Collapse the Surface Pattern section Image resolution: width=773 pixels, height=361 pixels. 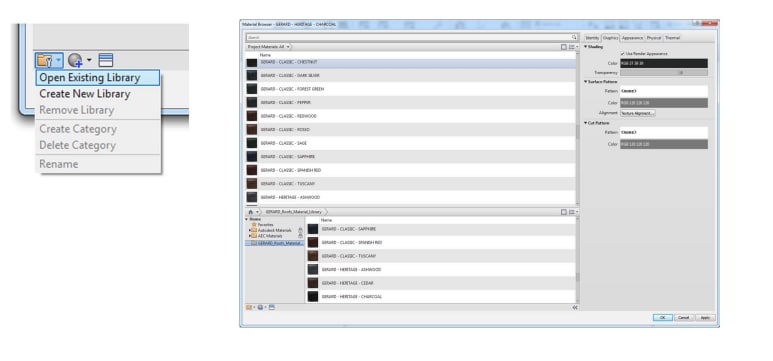[586, 81]
